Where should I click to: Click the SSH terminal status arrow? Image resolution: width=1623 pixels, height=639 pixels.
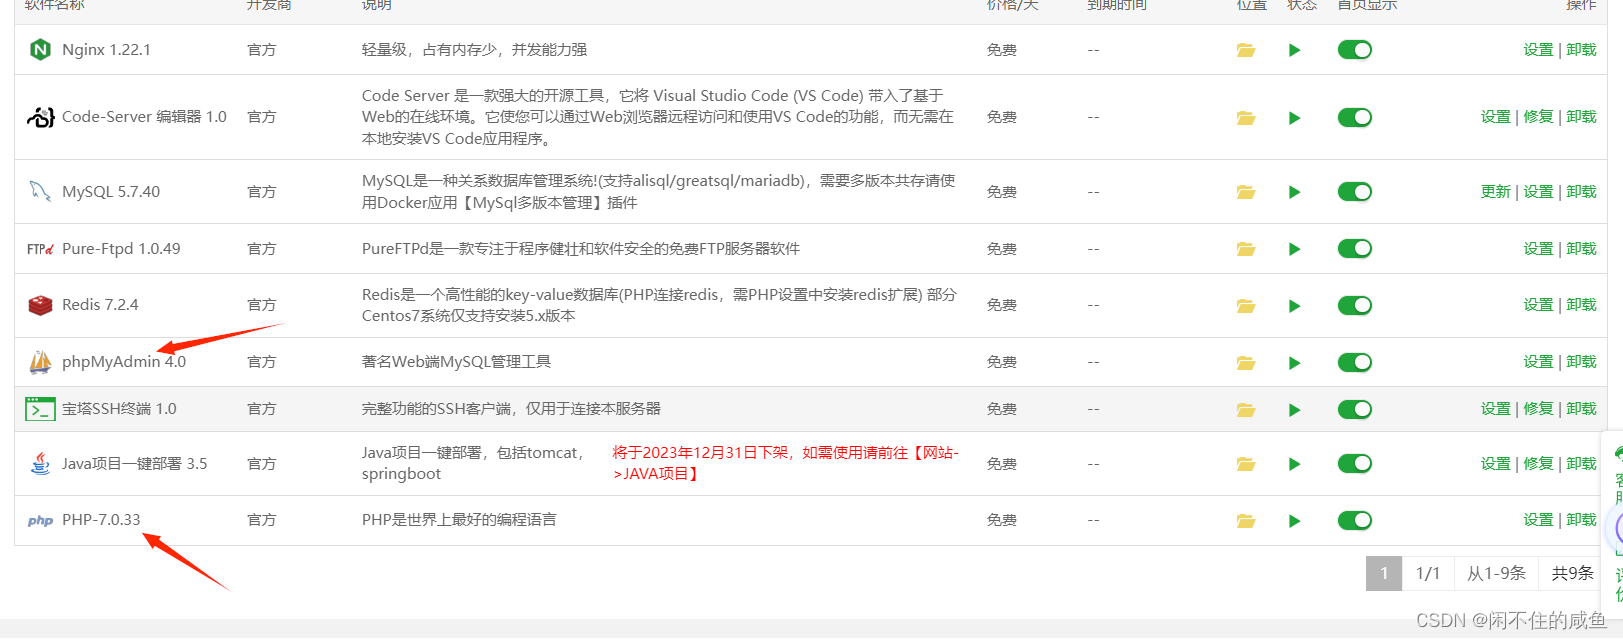tap(1295, 410)
